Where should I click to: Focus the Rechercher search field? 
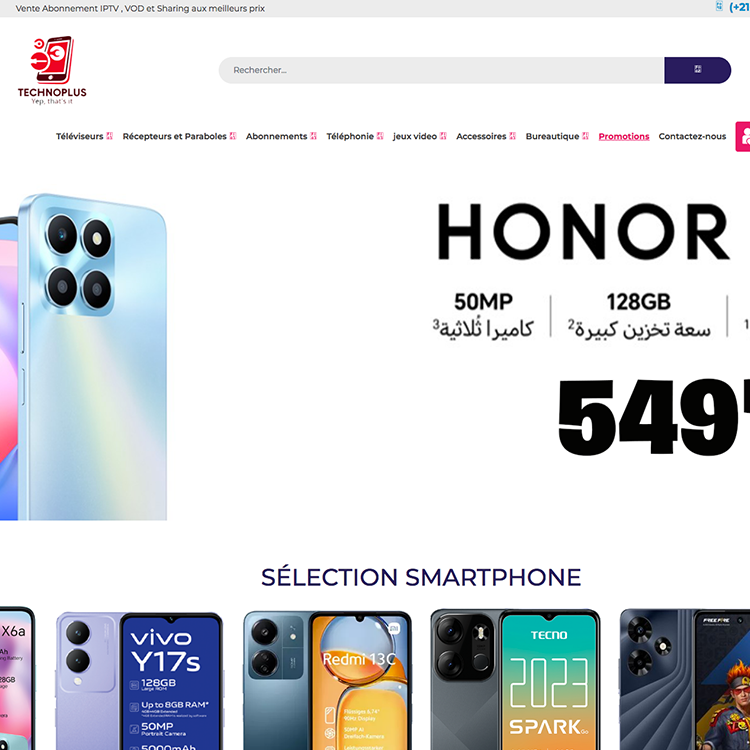[441, 70]
